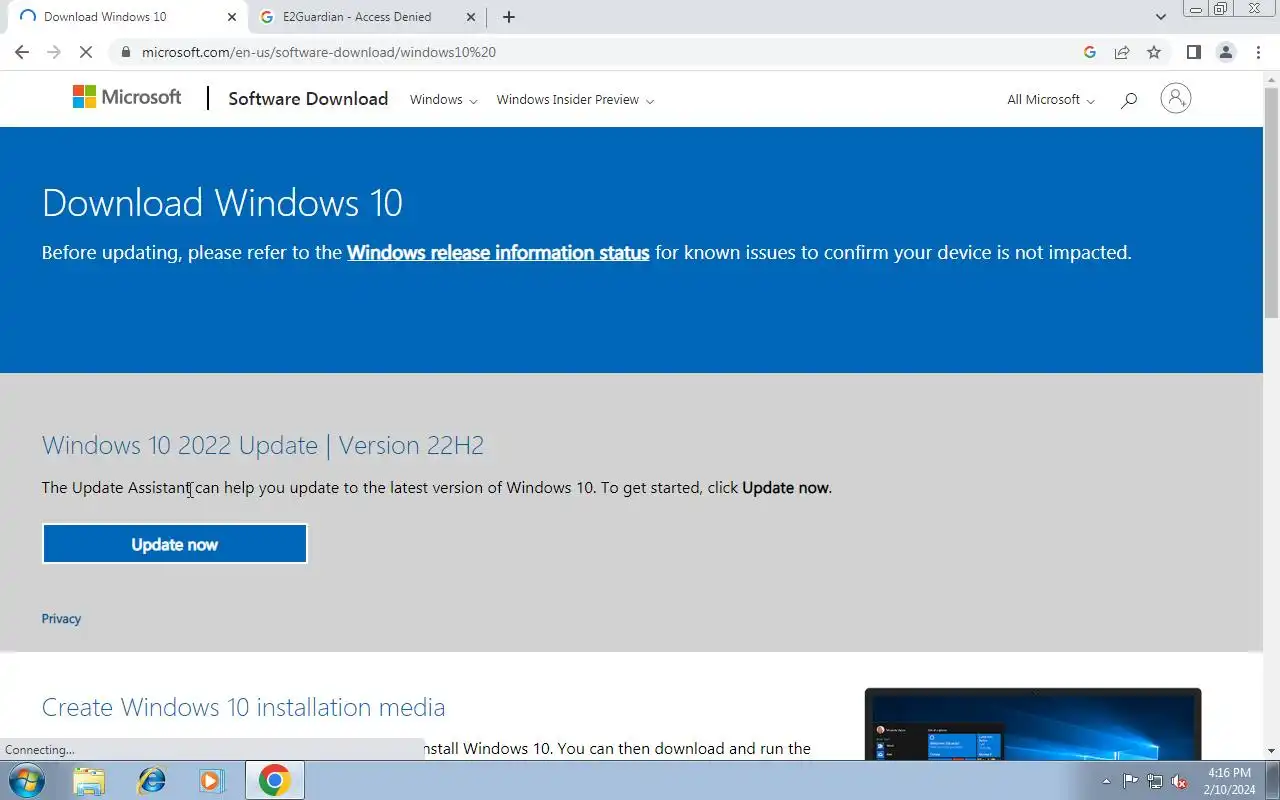The height and width of the screenshot is (800, 1280).
Task: Click the 'Download Windows 10' page title
Action: pyautogui.click(x=222, y=203)
